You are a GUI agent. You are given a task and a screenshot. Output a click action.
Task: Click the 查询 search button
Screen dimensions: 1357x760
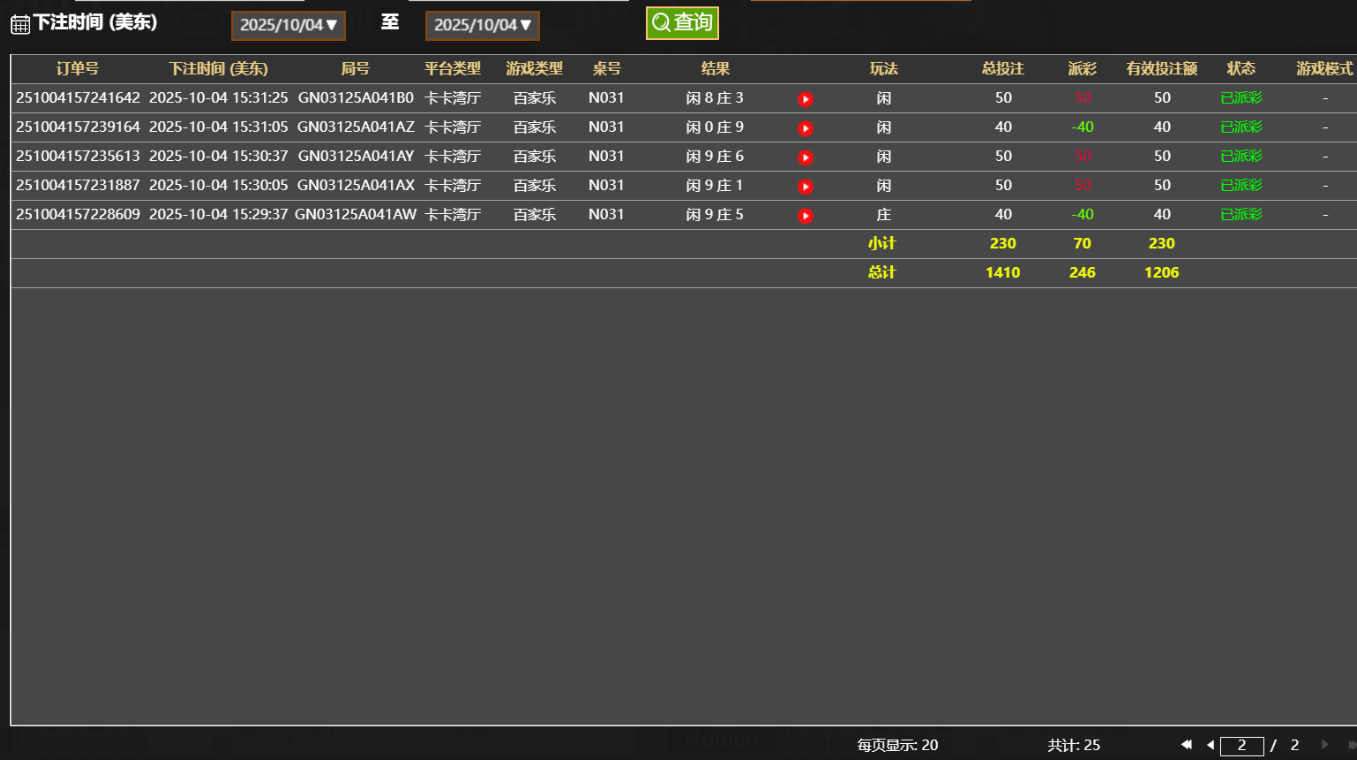tap(682, 23)
